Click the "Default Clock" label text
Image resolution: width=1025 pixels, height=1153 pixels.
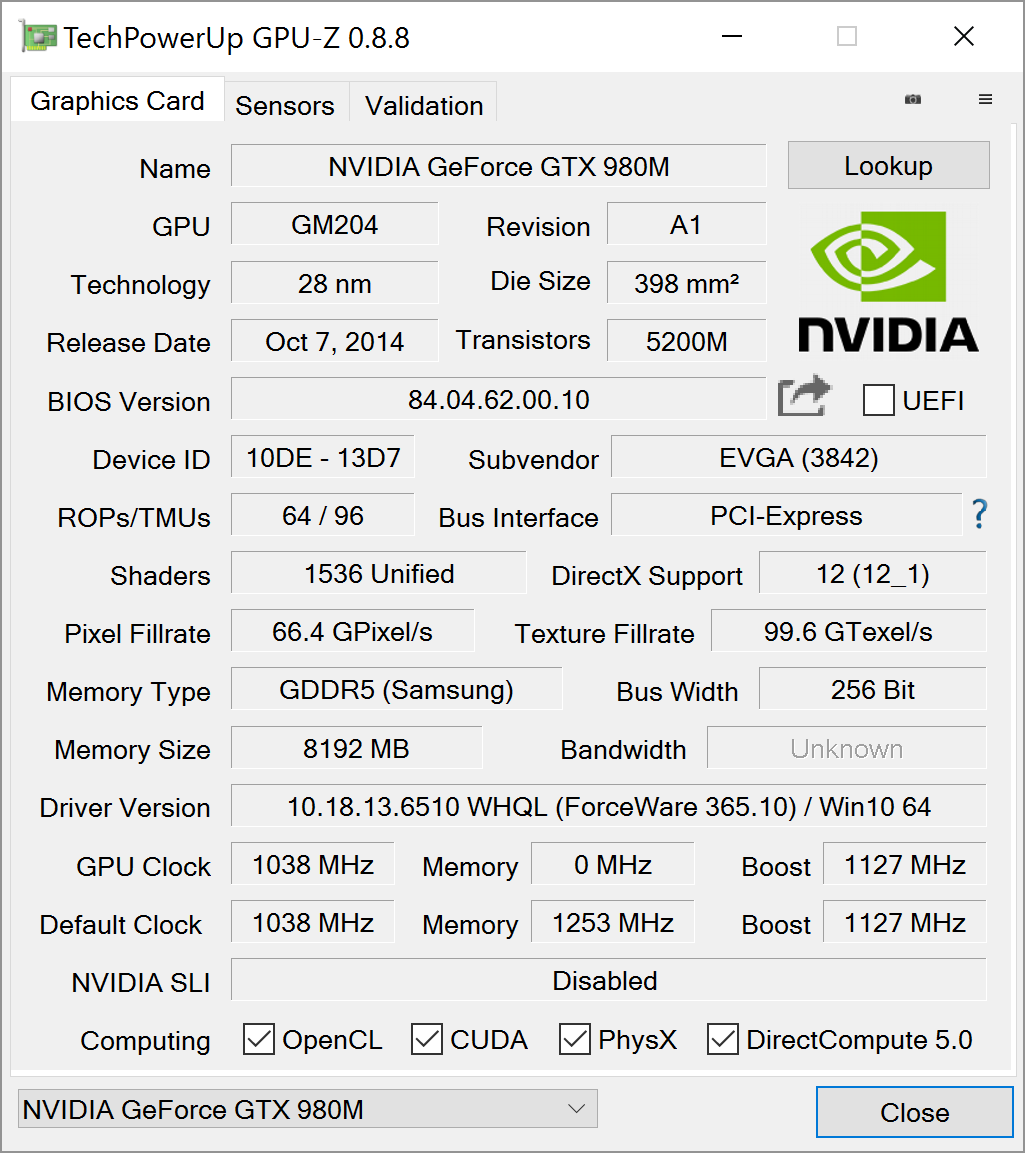121,924
